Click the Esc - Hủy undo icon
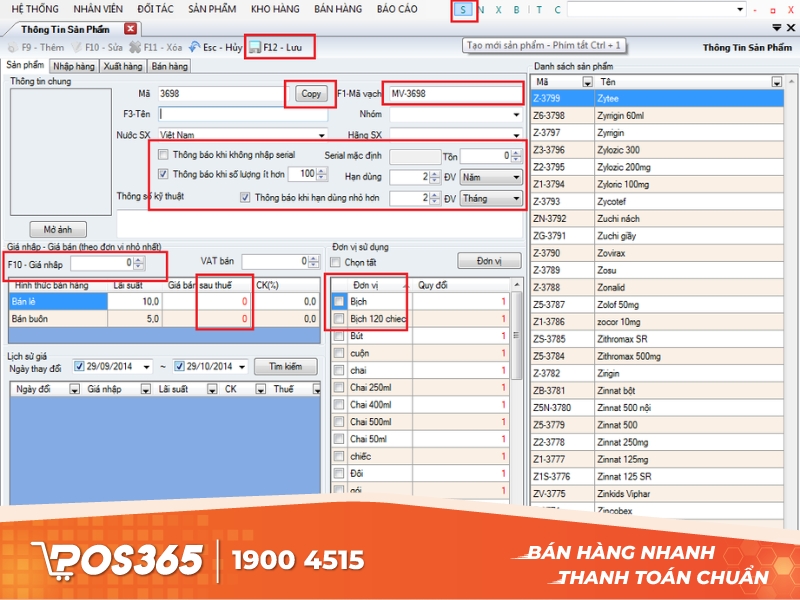This screenshot has width=800, height=600. 194,47
